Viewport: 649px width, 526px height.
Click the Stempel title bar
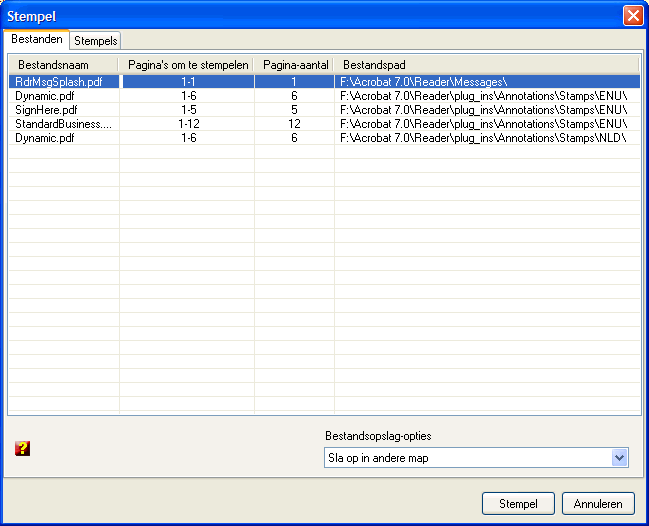[300, 16]
